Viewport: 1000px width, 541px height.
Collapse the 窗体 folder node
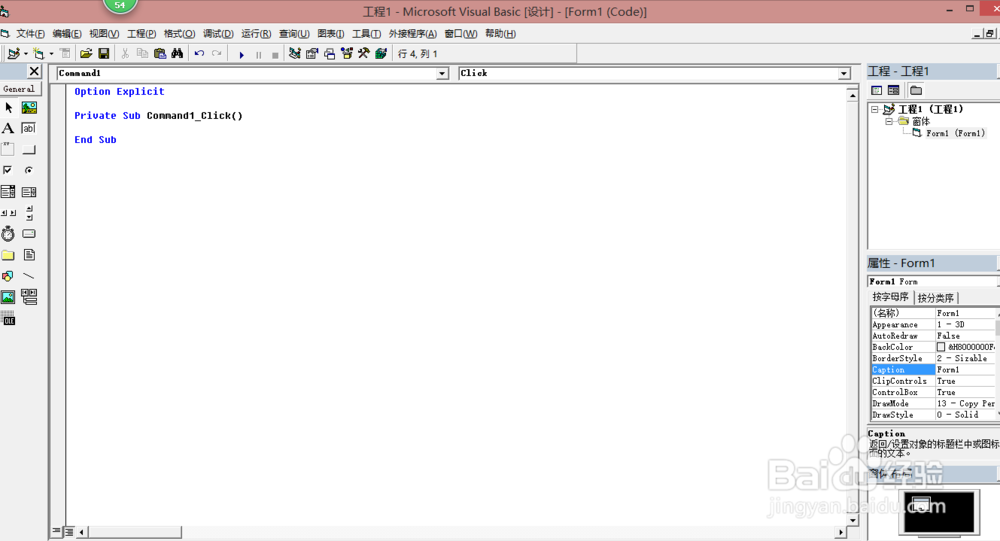click(888, 121)
